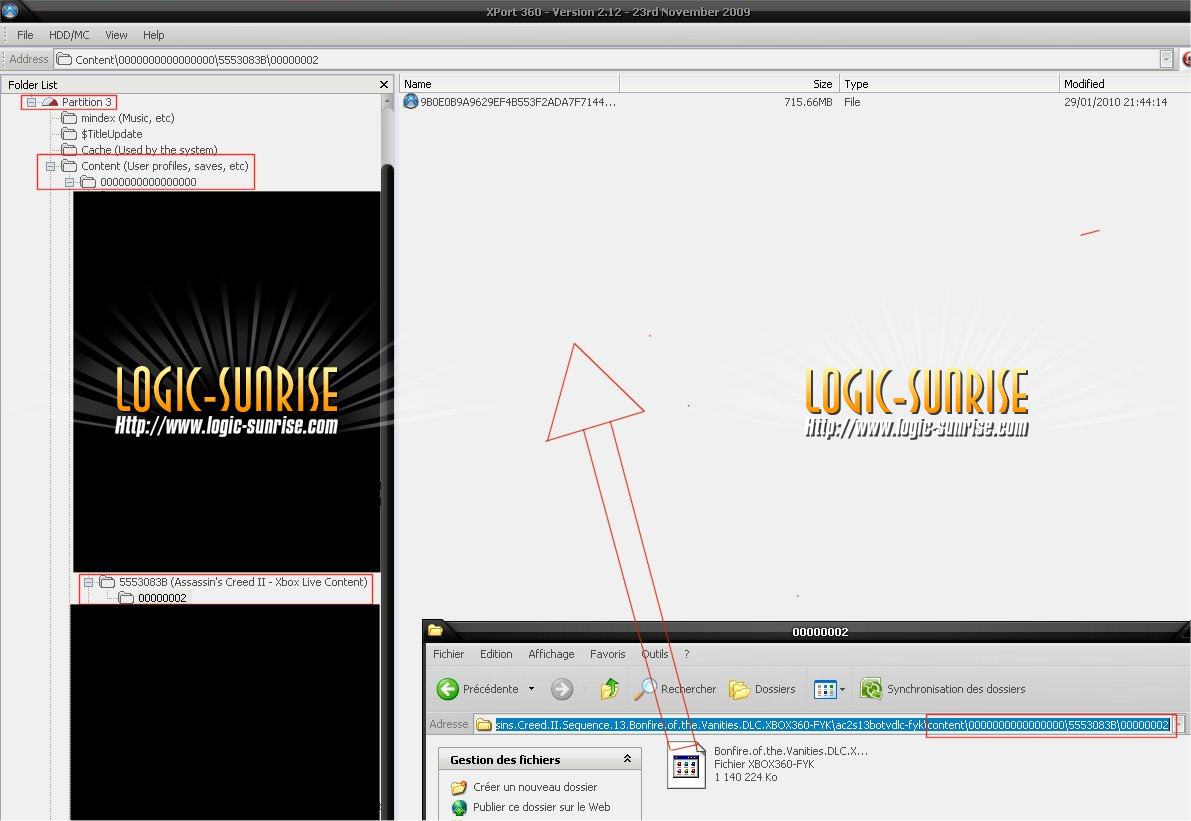Open the View menu in XPort 360

(x=116, y=35)
